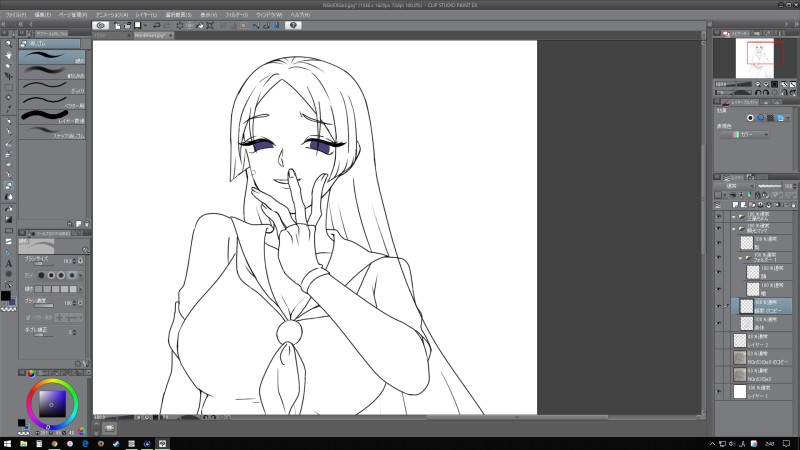Choose the 軟らかめ eraser sub tool
The image size is (800, 450).
(x=52, y=72)
